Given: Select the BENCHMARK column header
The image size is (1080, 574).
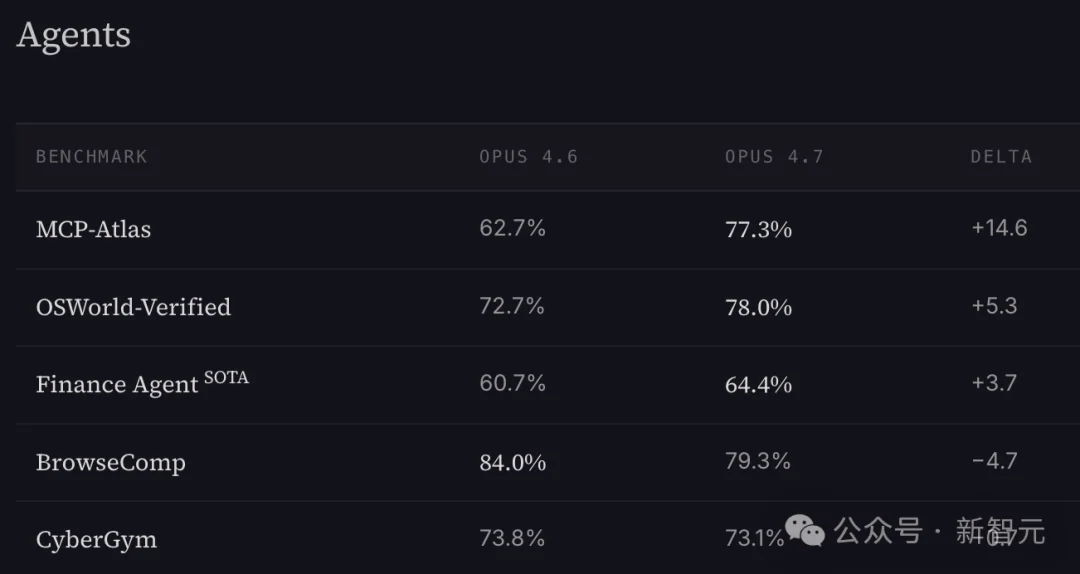Looking at the screenshot, I should click(x=92, y=157).
